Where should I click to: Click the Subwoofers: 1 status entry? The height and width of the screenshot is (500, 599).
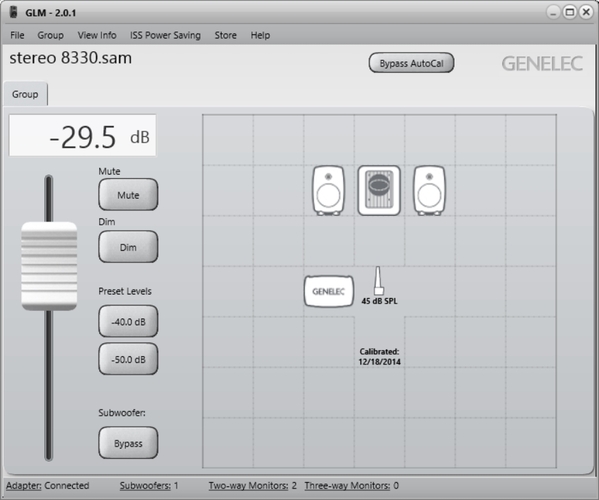(x=149, y=485)
